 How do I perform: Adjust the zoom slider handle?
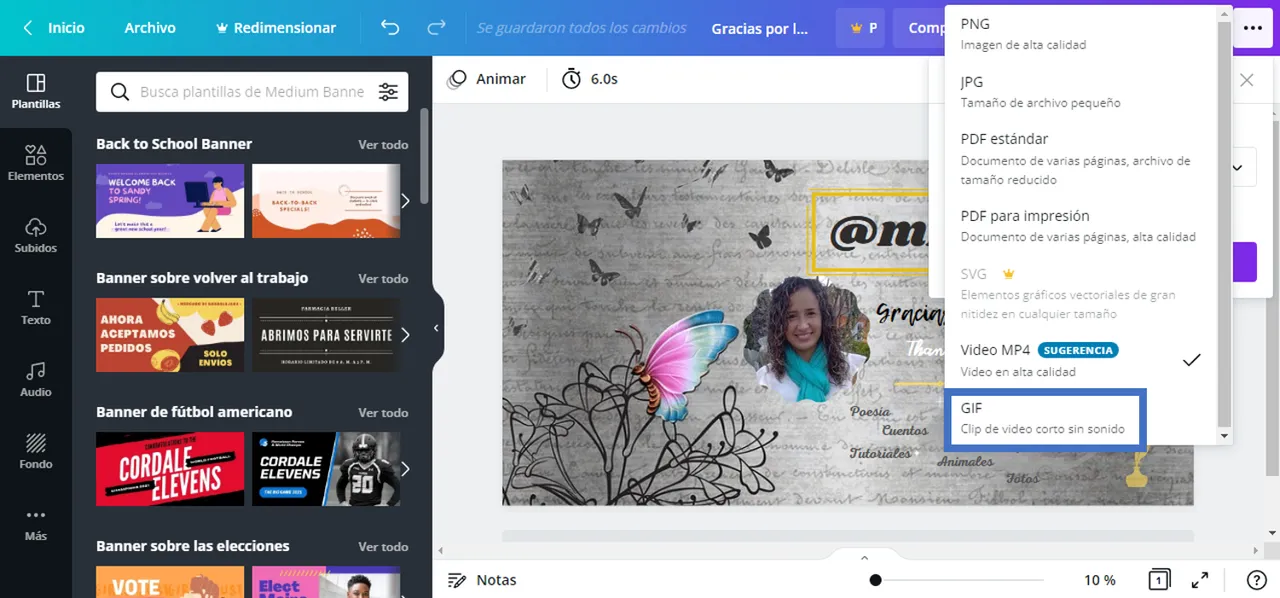coord(876,580)
